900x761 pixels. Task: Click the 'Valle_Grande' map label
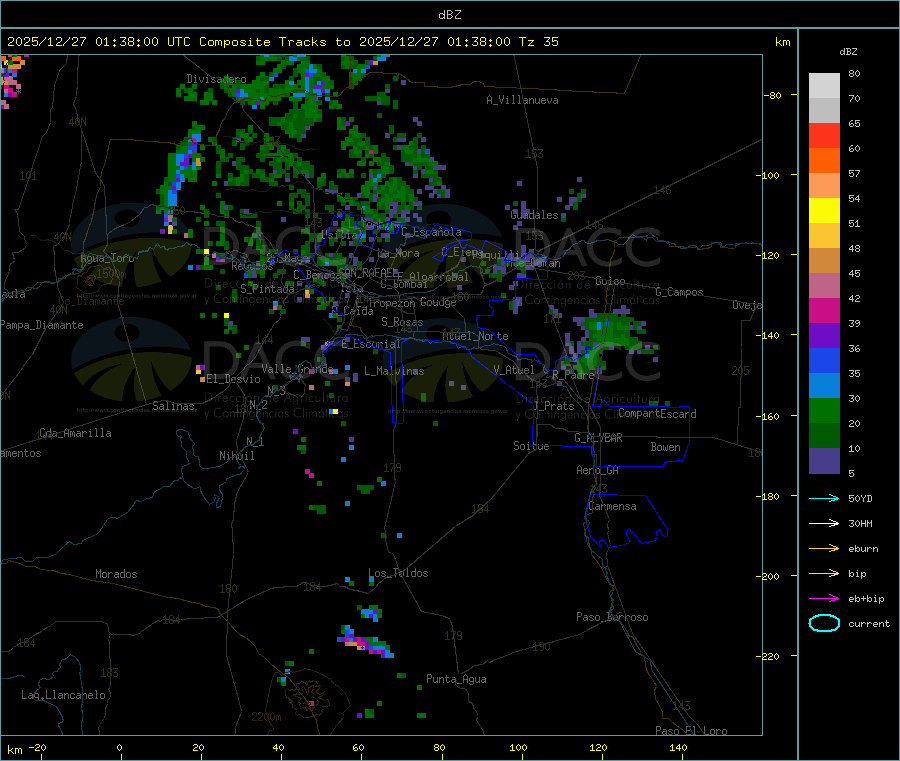[x=297, y=368]
